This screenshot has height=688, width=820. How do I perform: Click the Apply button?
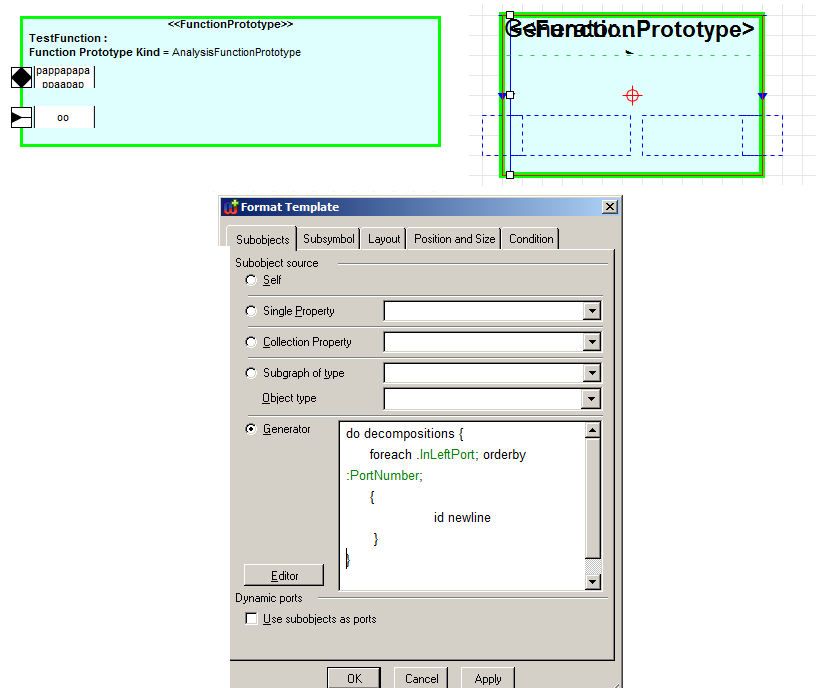(x=488, y=678)
